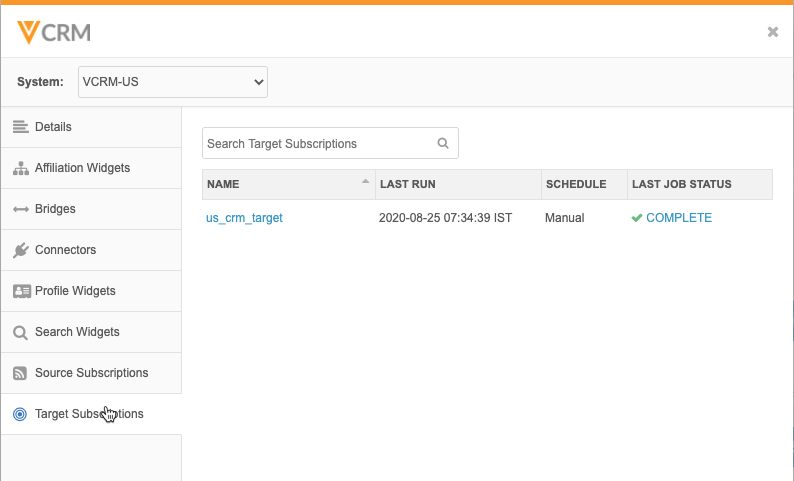Image resolution: width=794 pixels, height=481 pixels.
Task: Click the Bridges arrow icon
Action: 20,209
